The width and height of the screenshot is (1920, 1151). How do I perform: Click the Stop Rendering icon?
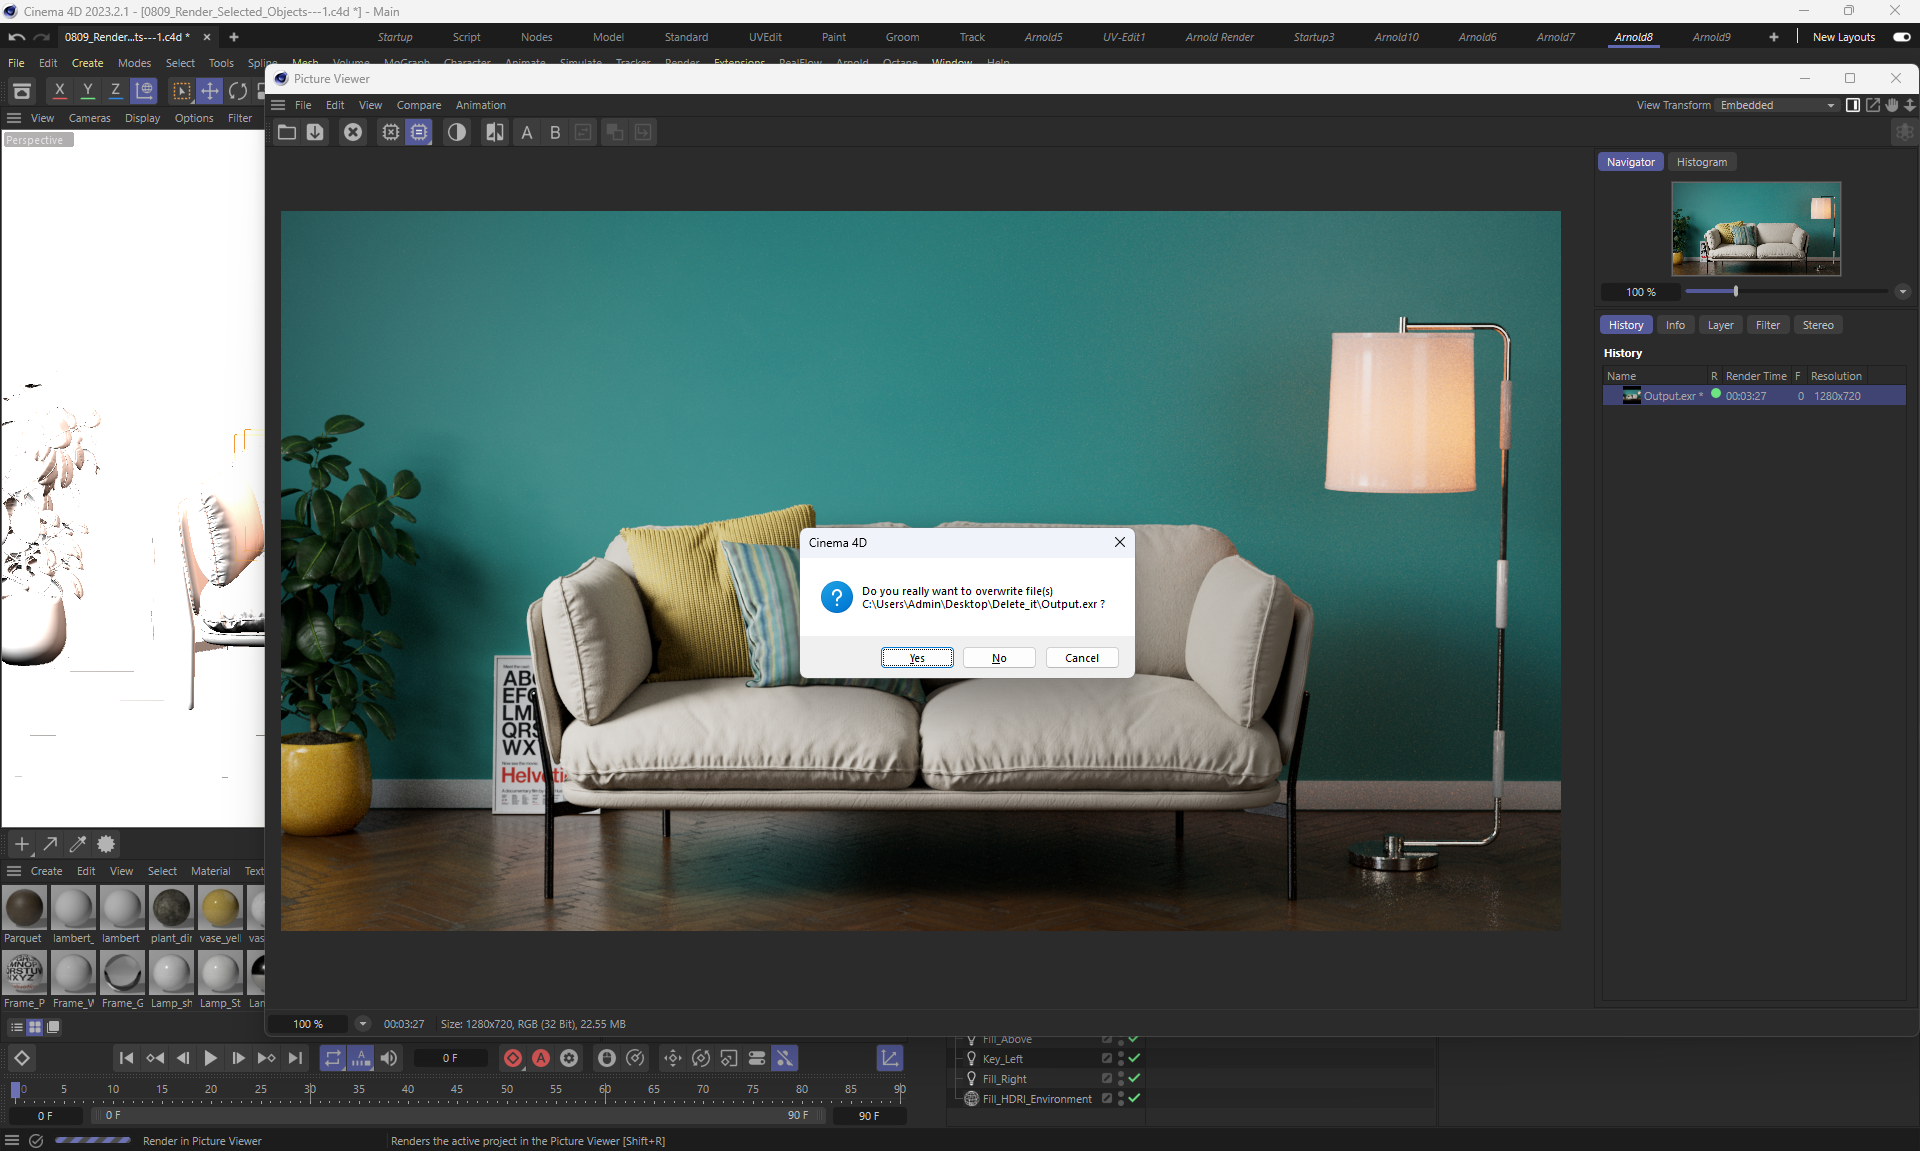[353, 132]
